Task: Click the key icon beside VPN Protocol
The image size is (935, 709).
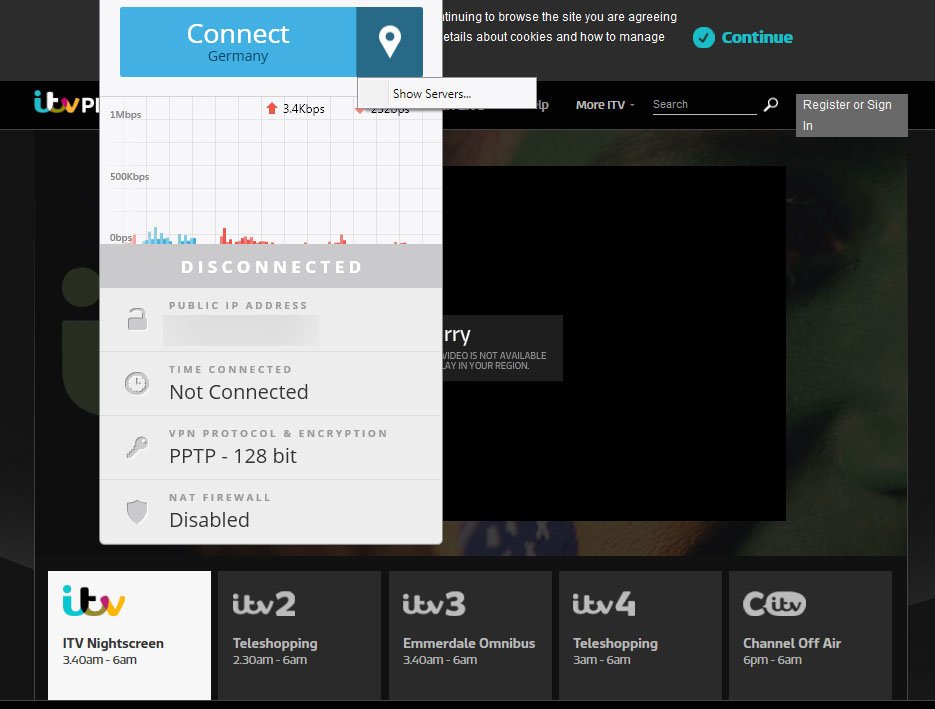Action: click(137, 447)
